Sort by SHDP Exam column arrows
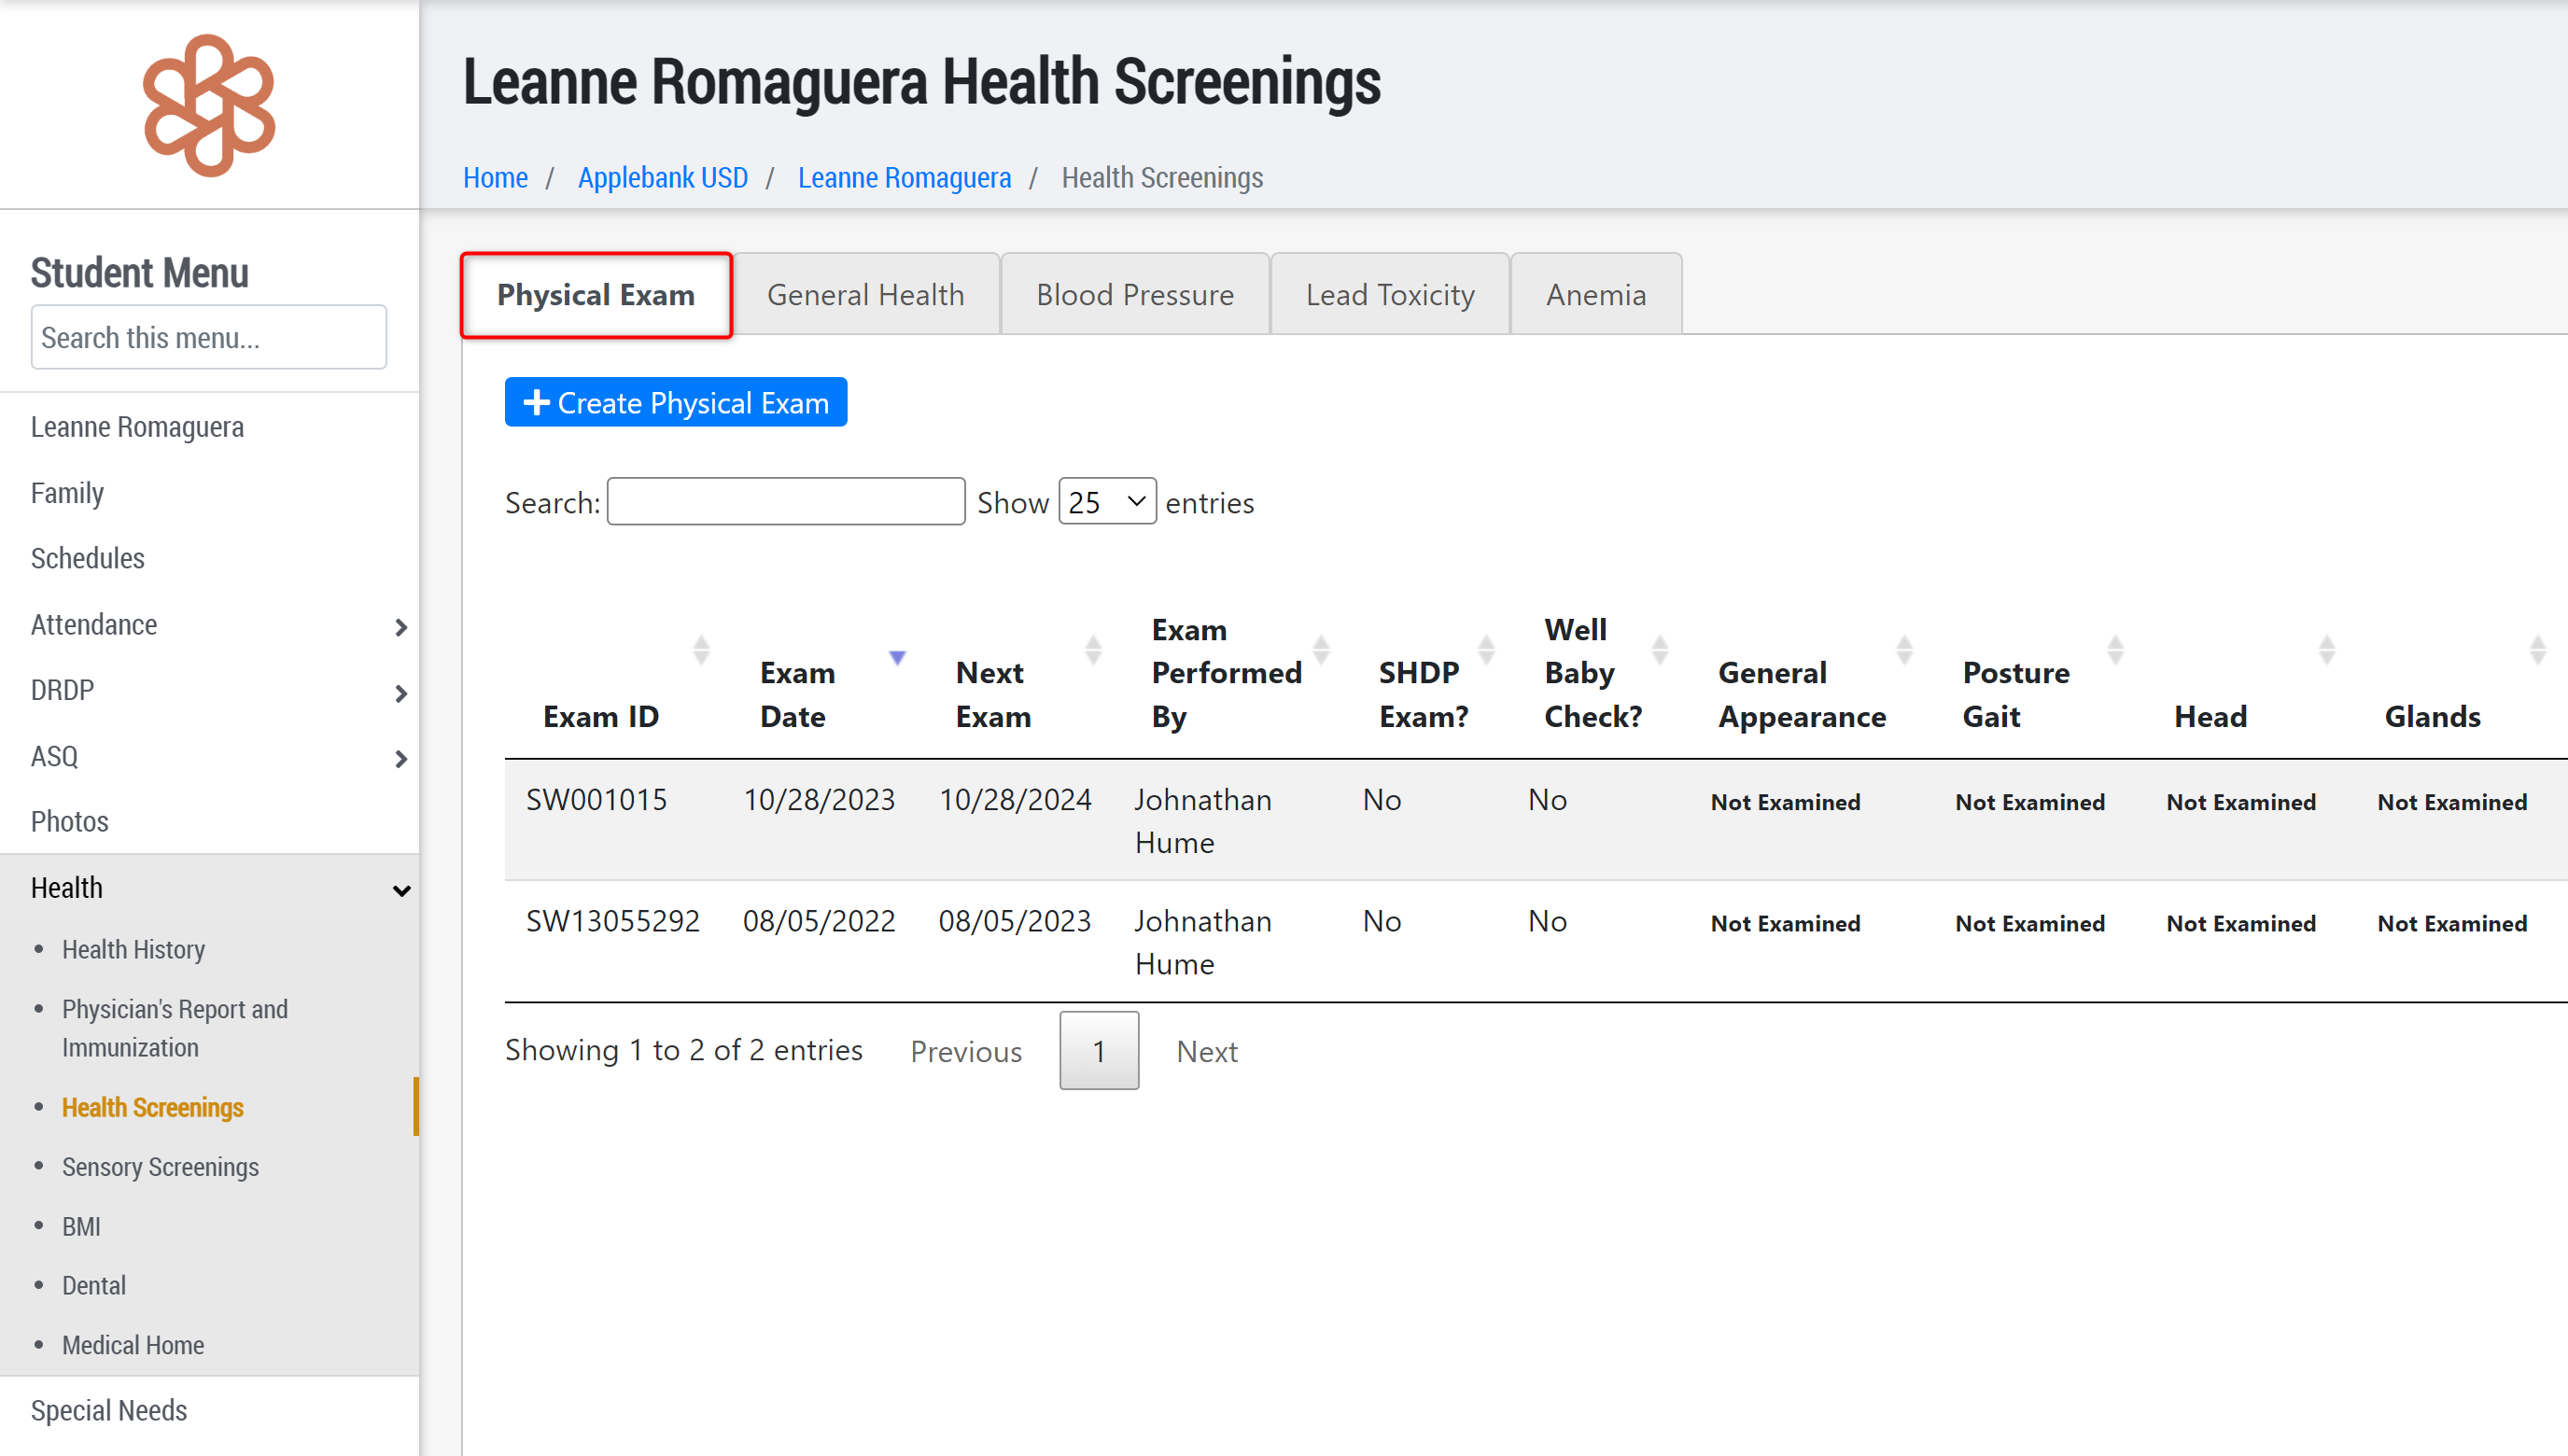2568x1456 pixels. (1486, 650)
